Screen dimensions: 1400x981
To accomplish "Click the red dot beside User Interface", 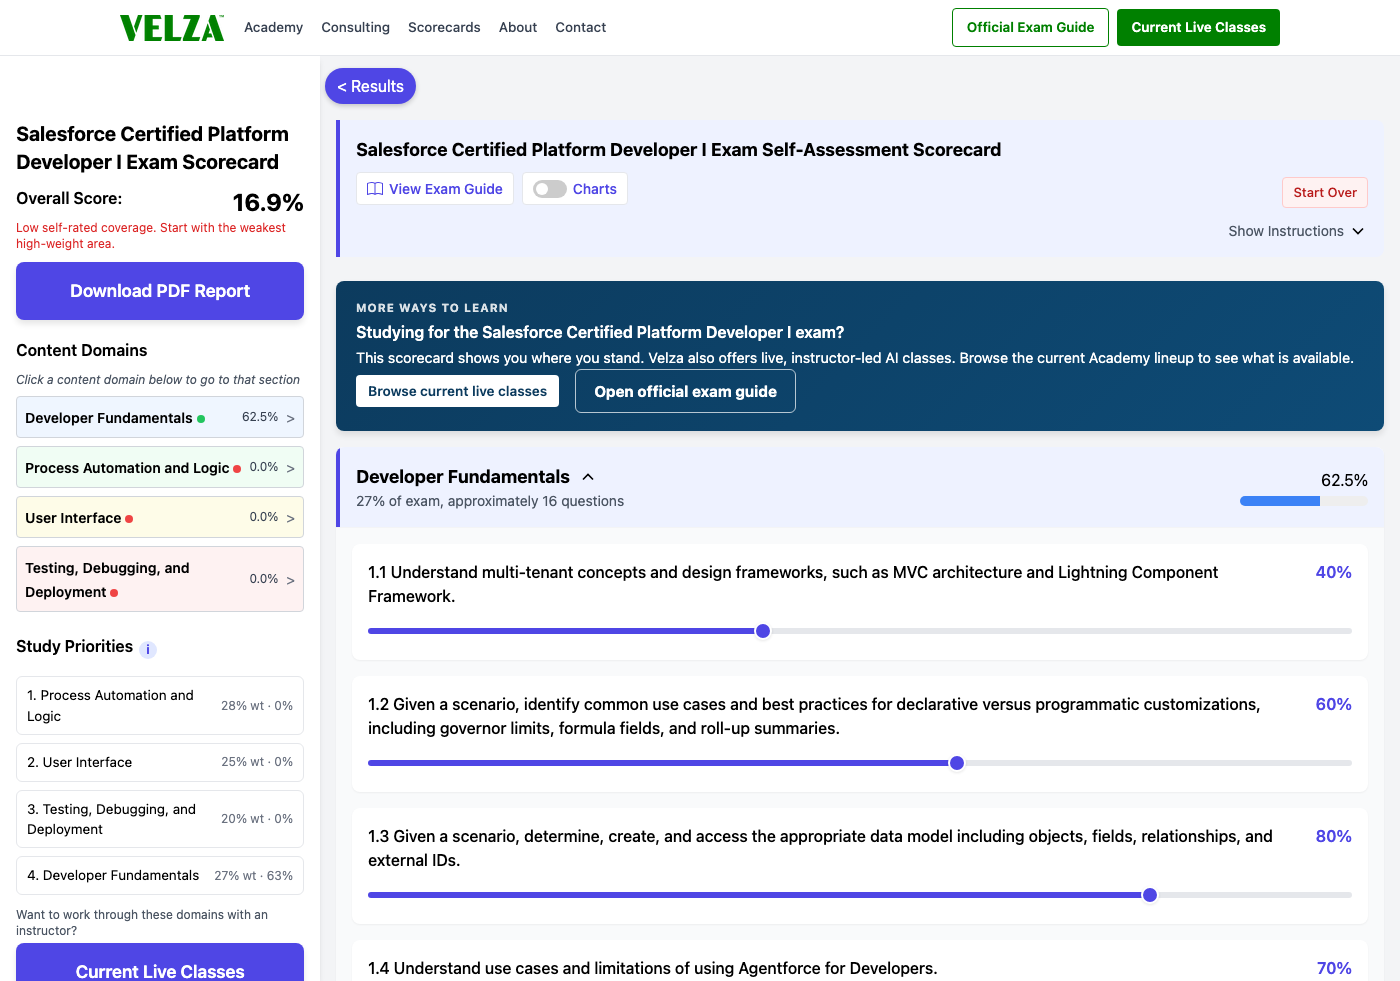I will click(x=129, y=519).
